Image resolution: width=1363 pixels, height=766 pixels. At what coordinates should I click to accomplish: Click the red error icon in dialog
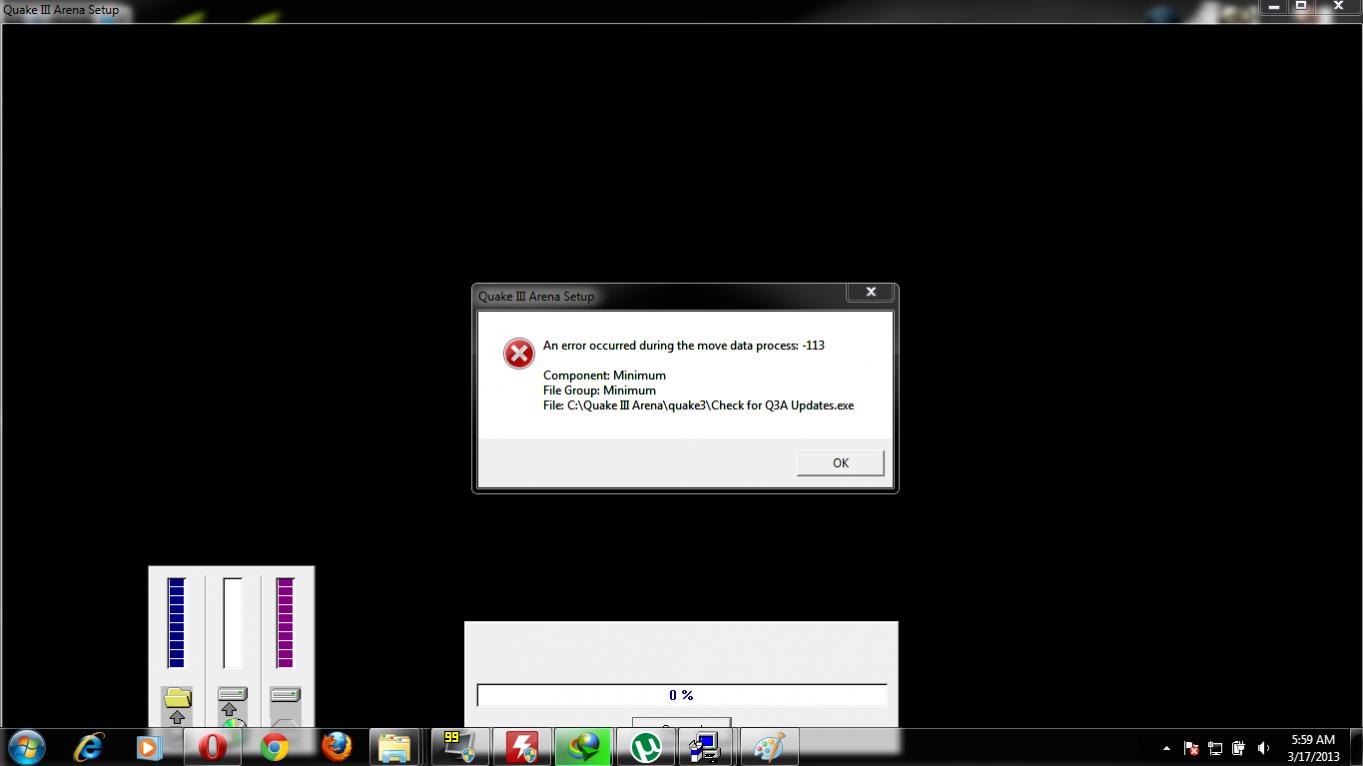coord(518,353)
